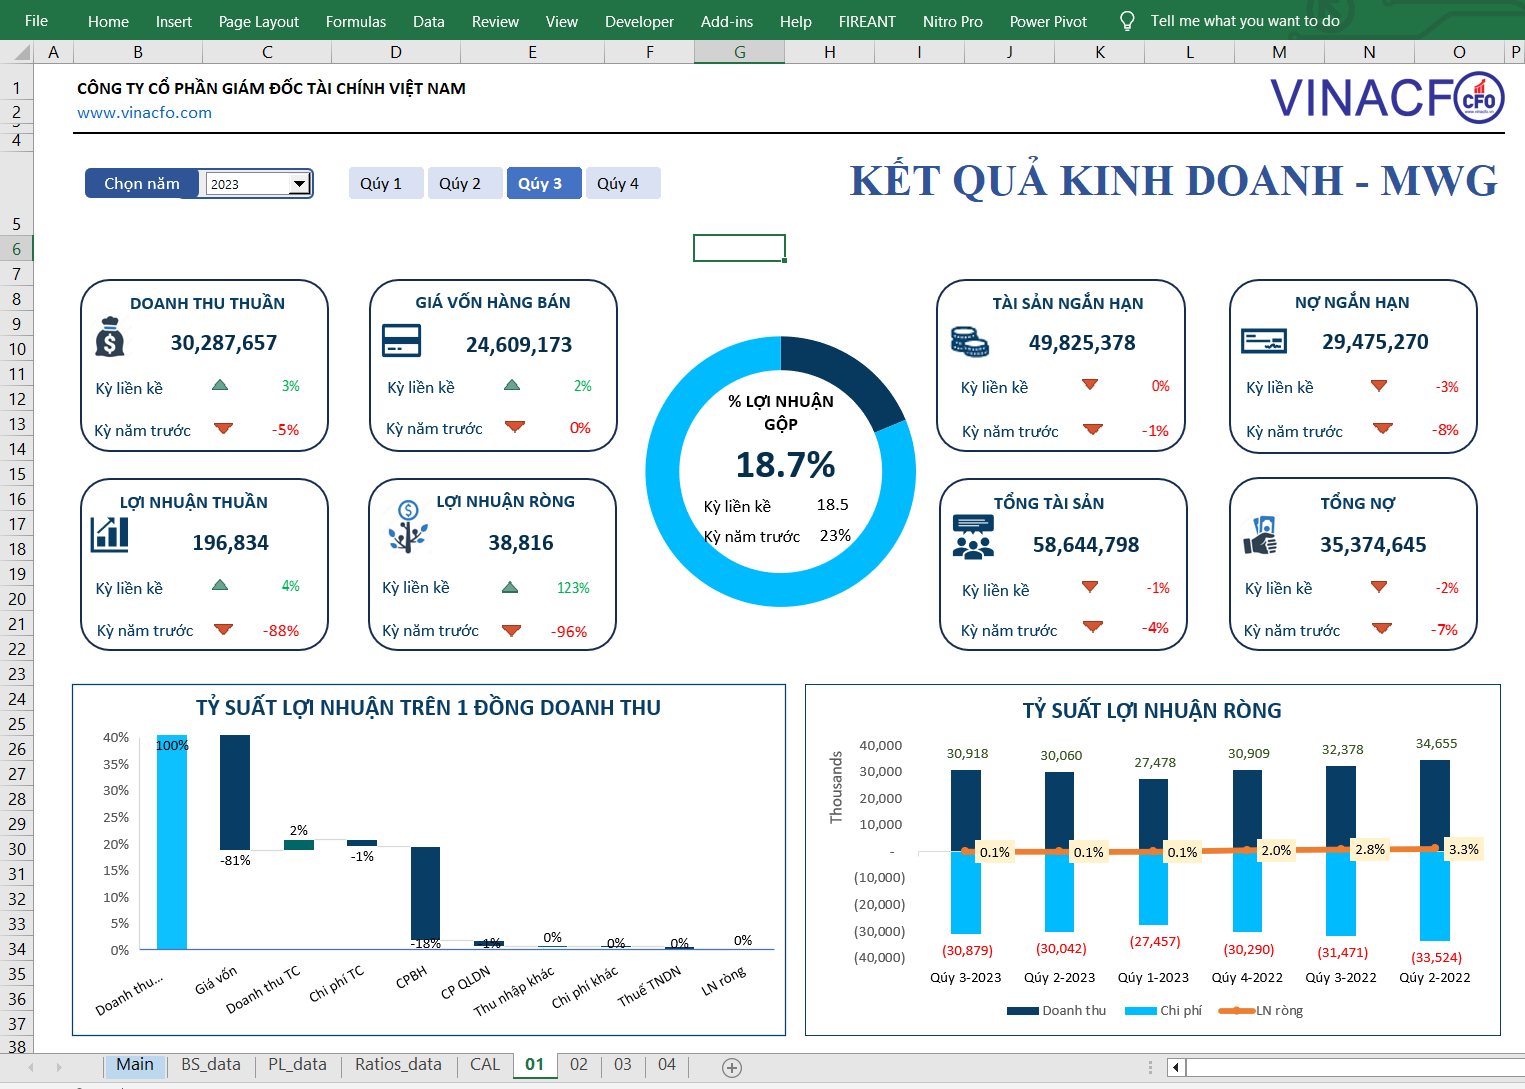Select Quý 2 quarter button
The height and width of the screenshot is (1089, 1525).
(x=465, y=183)
